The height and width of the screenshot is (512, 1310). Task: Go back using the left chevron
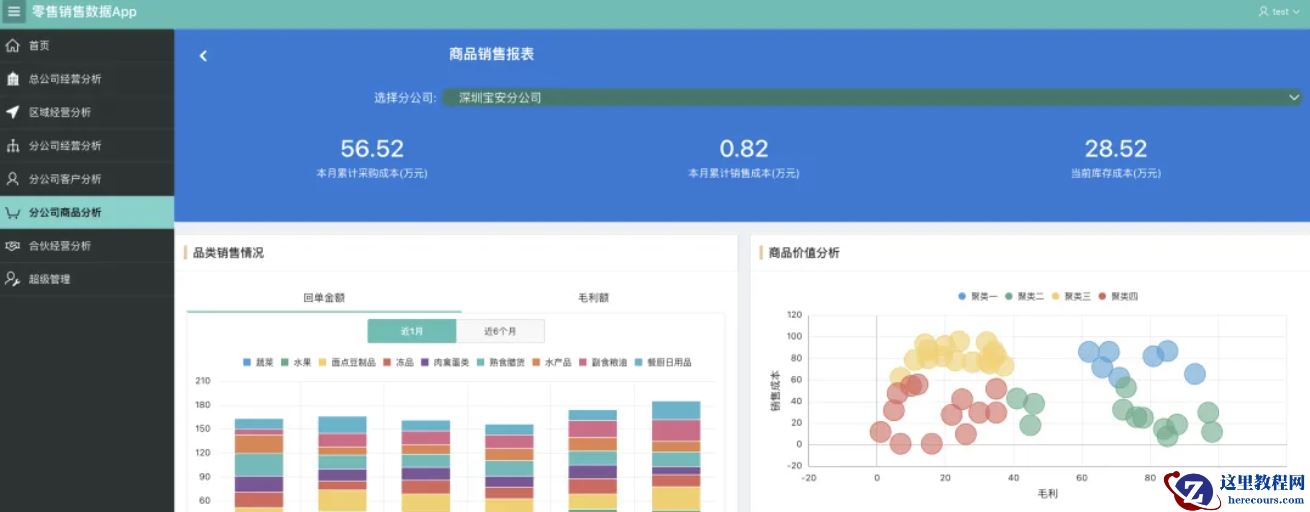203,56
